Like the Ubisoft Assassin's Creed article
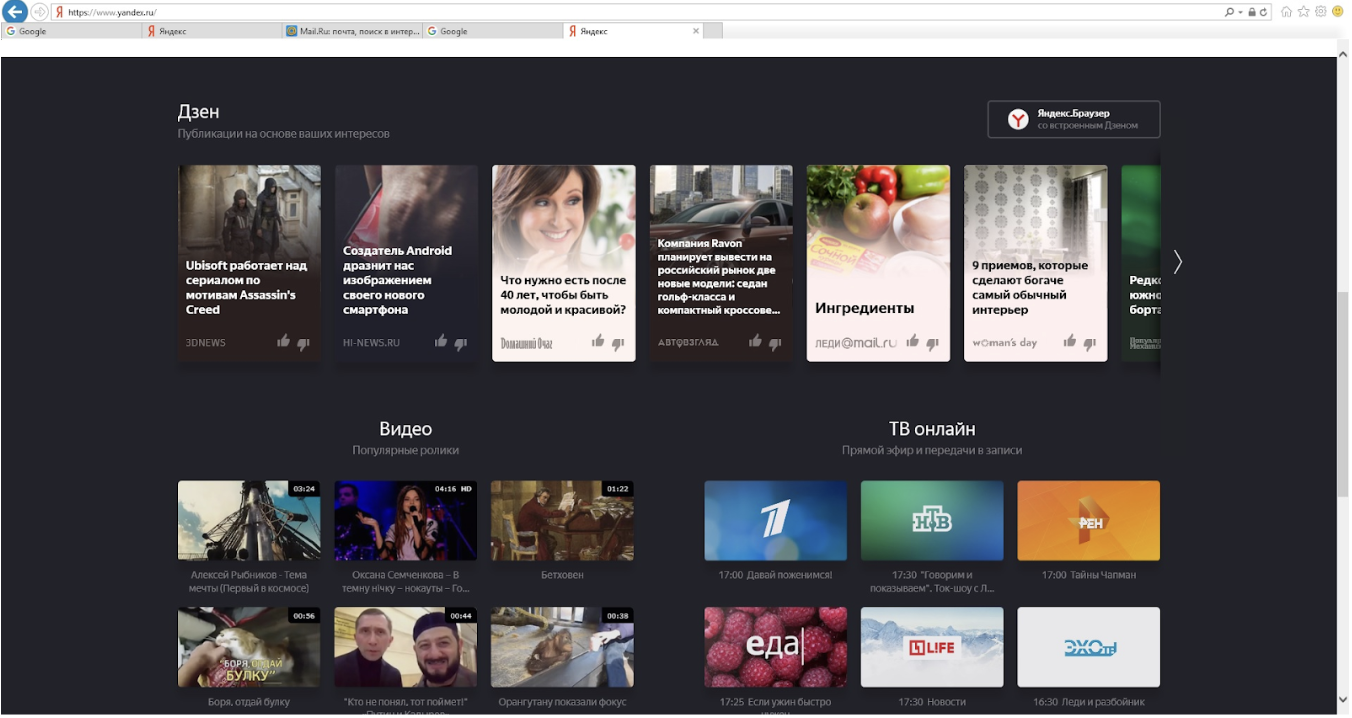The image size is (1352, 718). [284, 342]
